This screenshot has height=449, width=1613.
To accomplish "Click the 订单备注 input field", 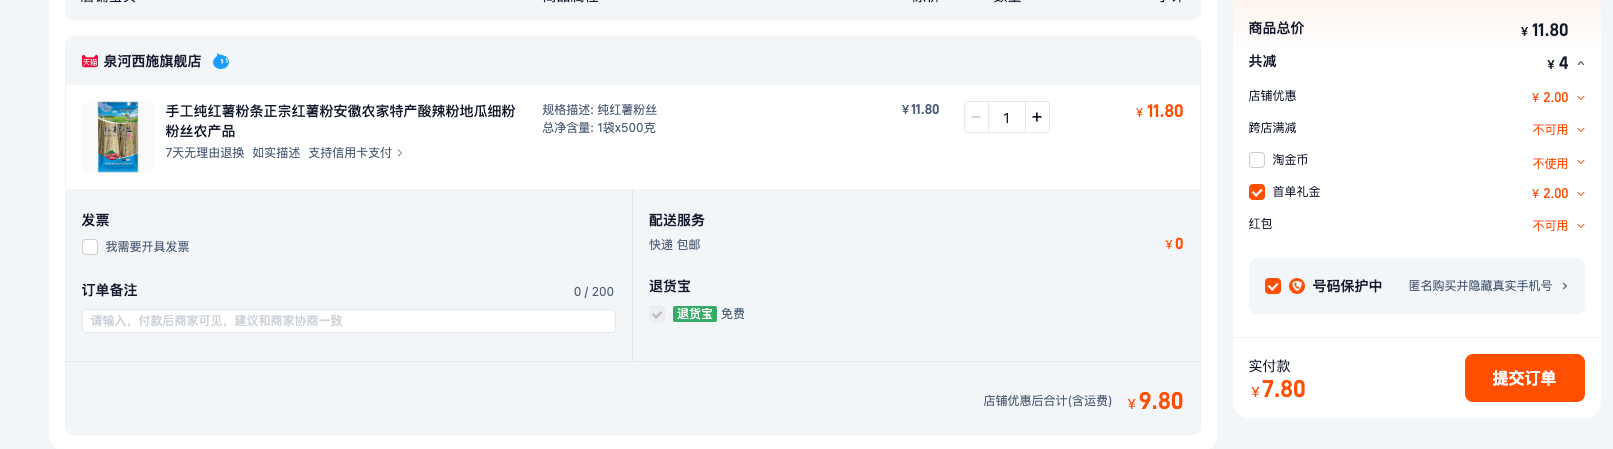I will point(348,321).
